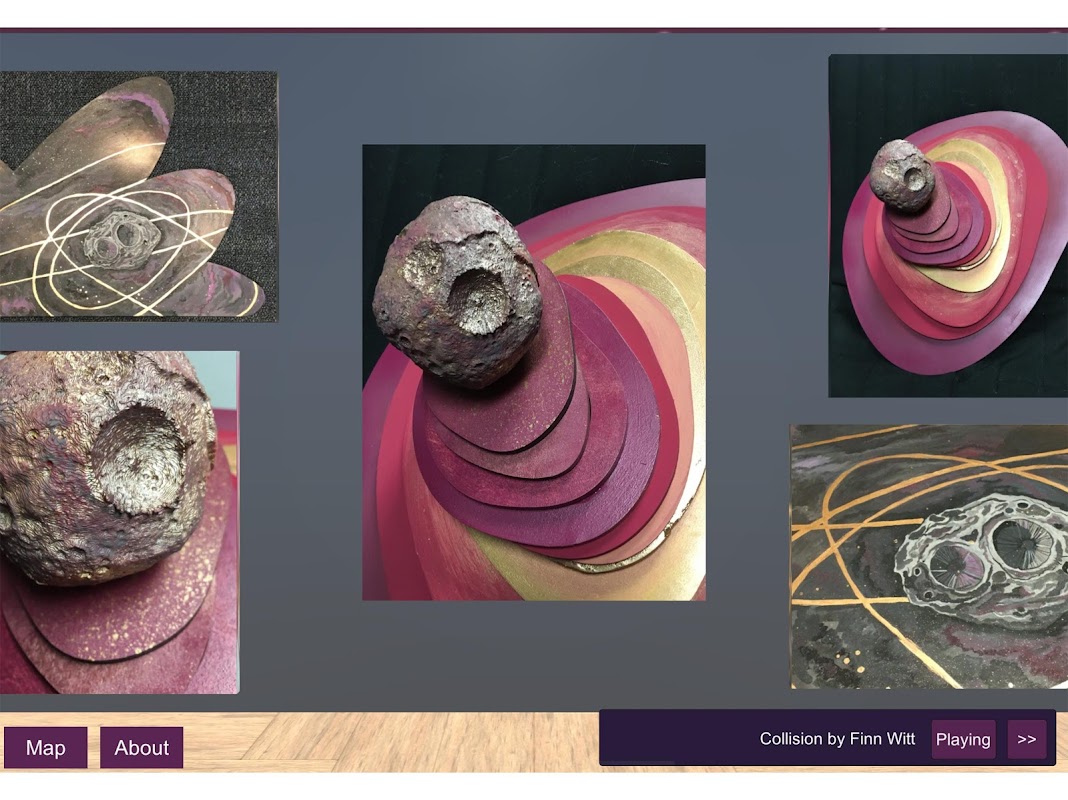Open the About page button
The height and width of the screenshot is (800, 1068).
click(142, 747)
